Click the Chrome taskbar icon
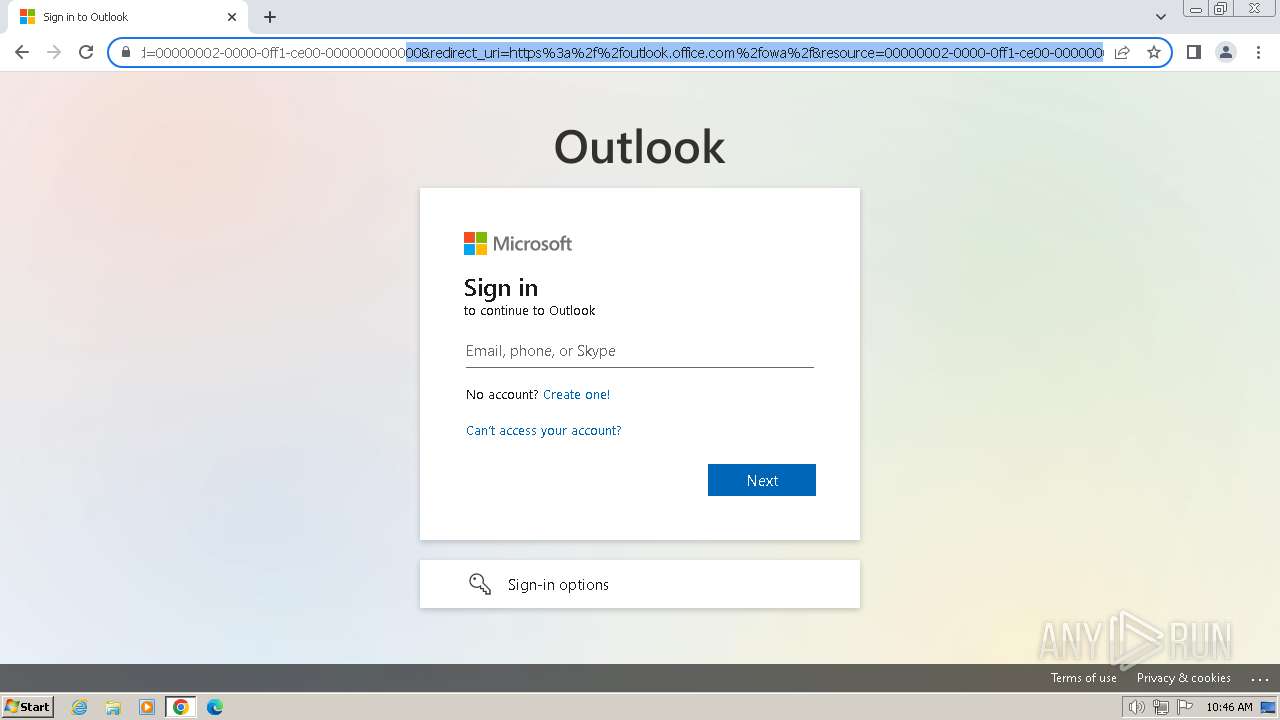Screen dimensions: 1280x720 [x=181, y=707]
